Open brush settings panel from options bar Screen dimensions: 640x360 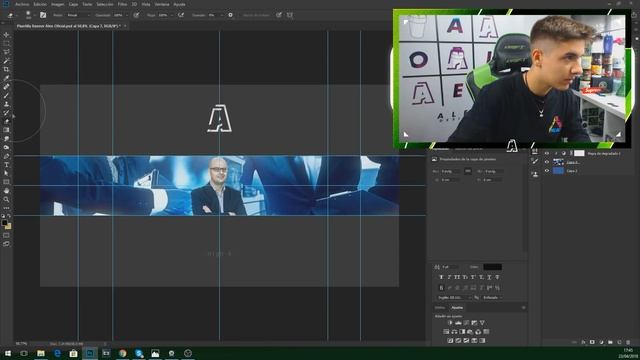click(x=43, y=15)
